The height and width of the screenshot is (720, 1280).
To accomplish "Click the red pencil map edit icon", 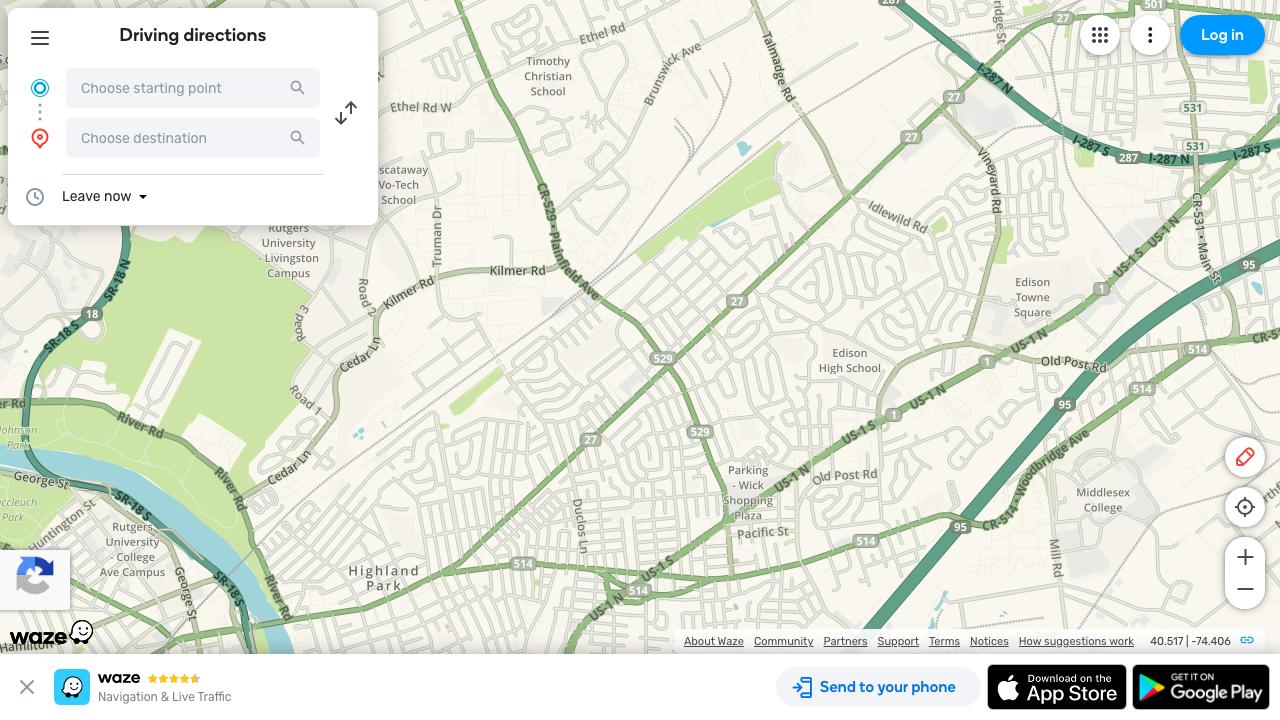I will coord(1245,457).
